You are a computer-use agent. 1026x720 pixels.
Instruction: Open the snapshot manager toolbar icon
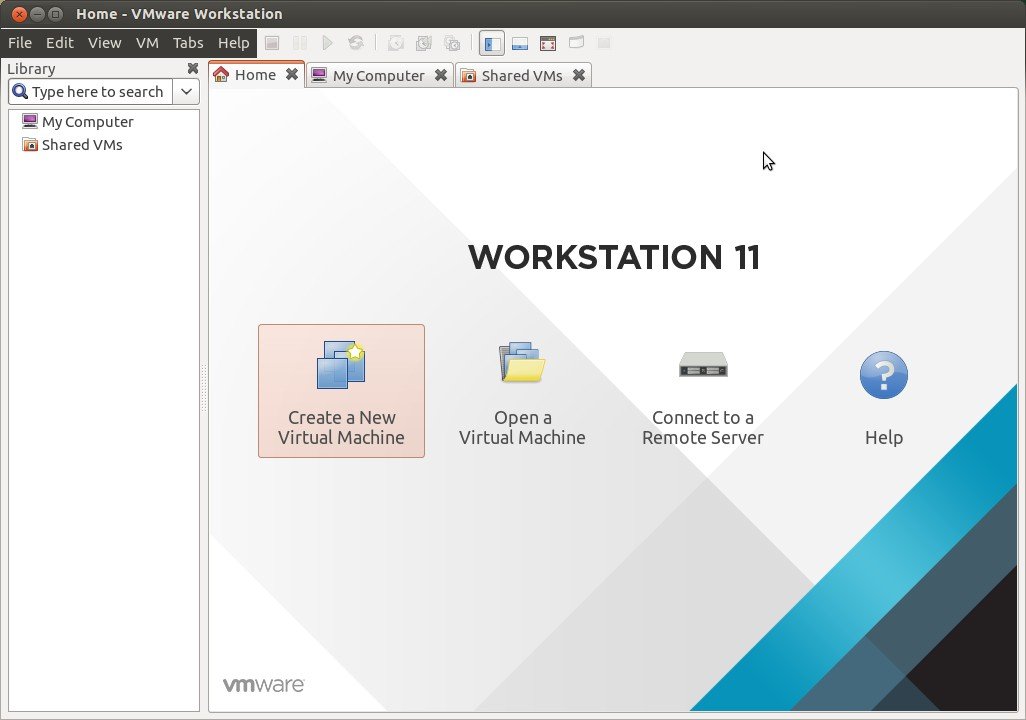point(452,43)
